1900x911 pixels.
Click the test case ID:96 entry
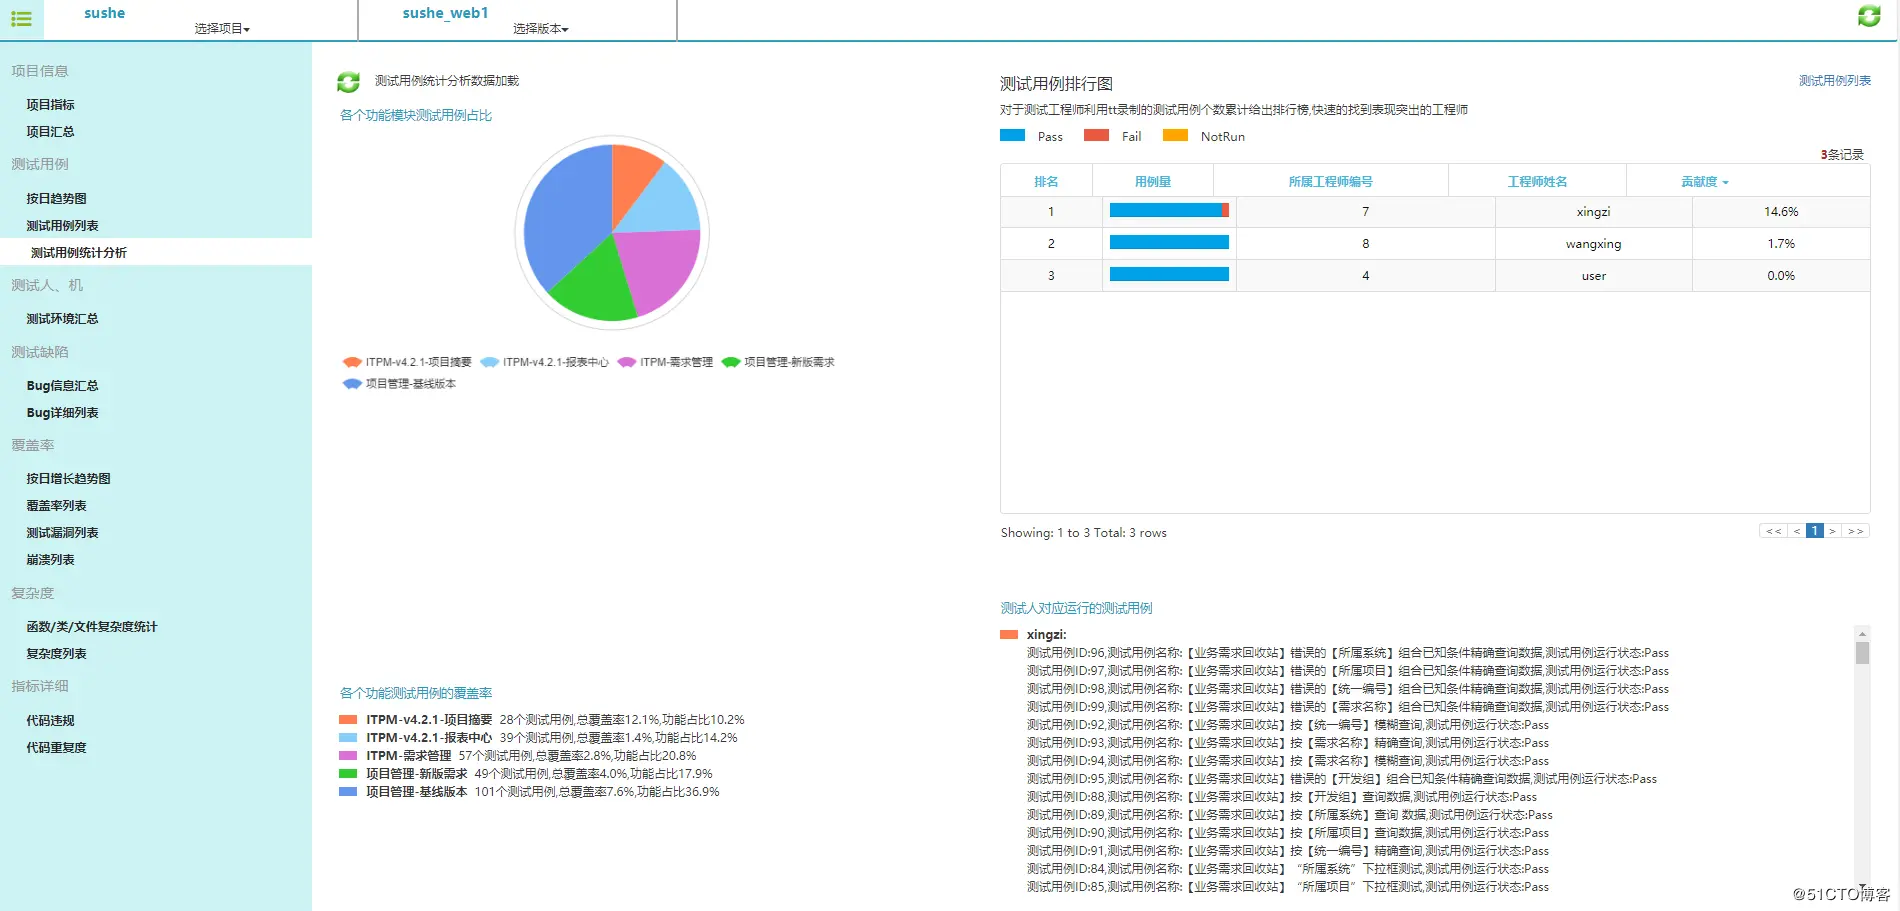[x=1347, y=653]
